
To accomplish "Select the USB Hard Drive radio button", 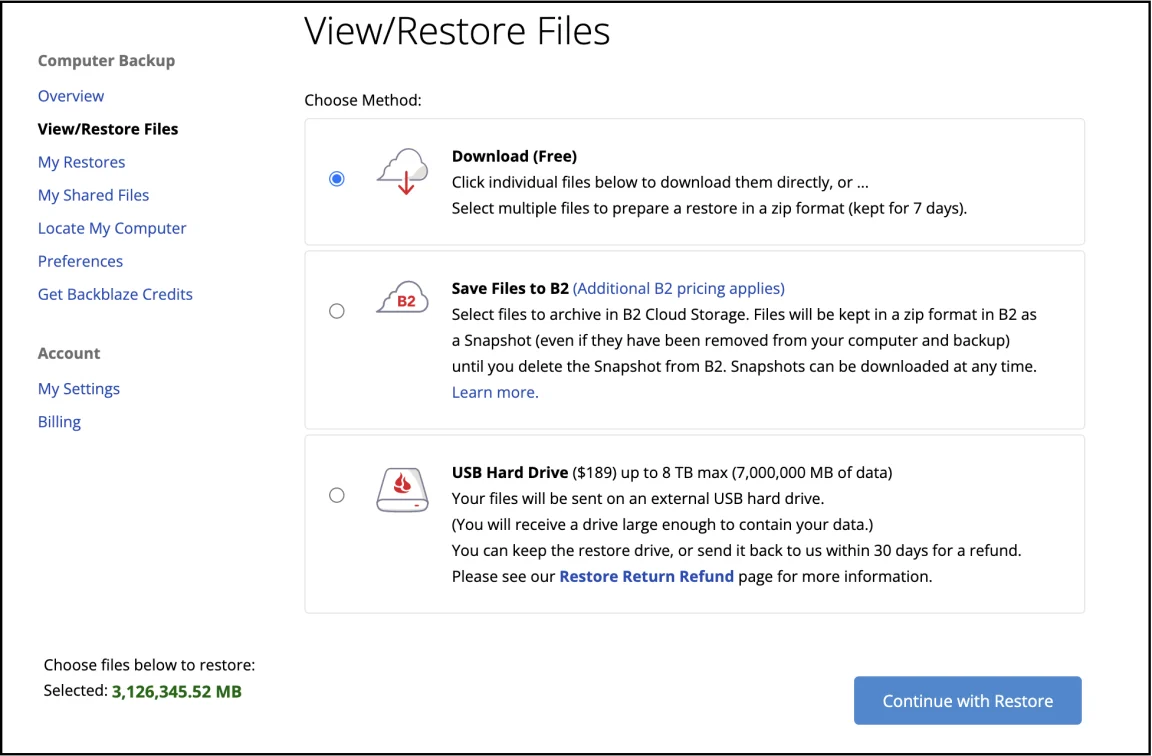I will tap(336, 495).
